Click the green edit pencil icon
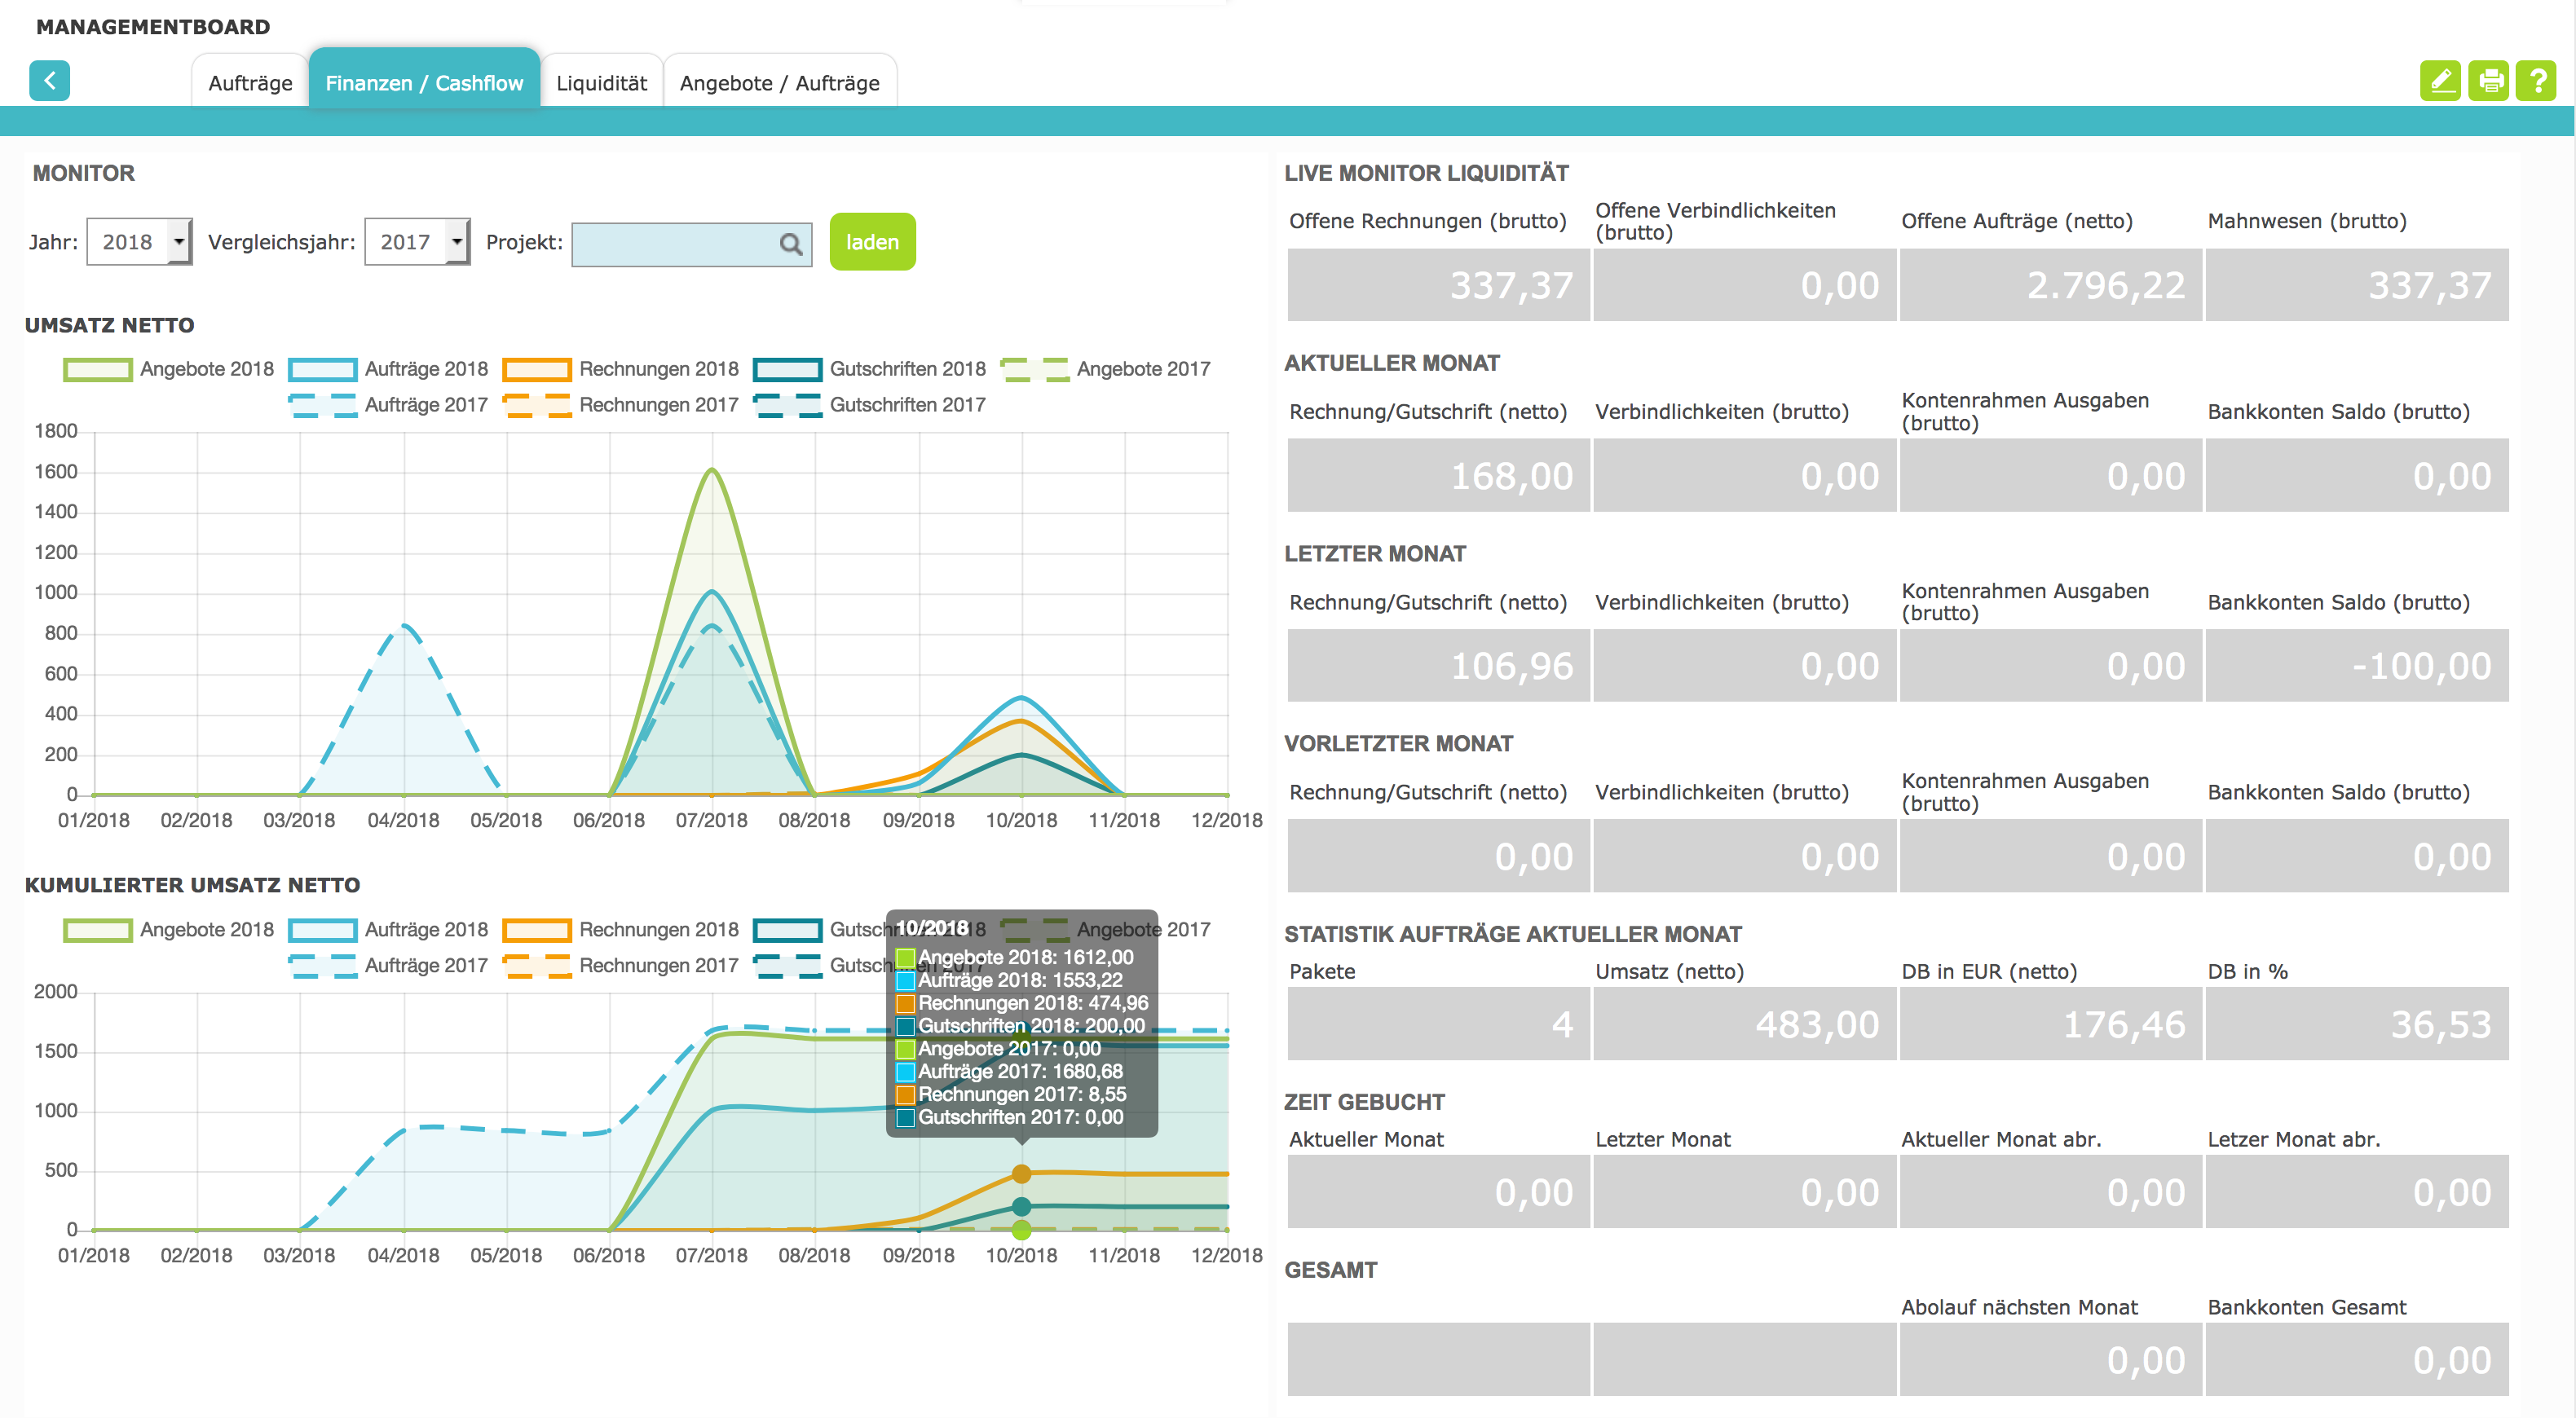 pyautogui.click(x=2440, y=80)
